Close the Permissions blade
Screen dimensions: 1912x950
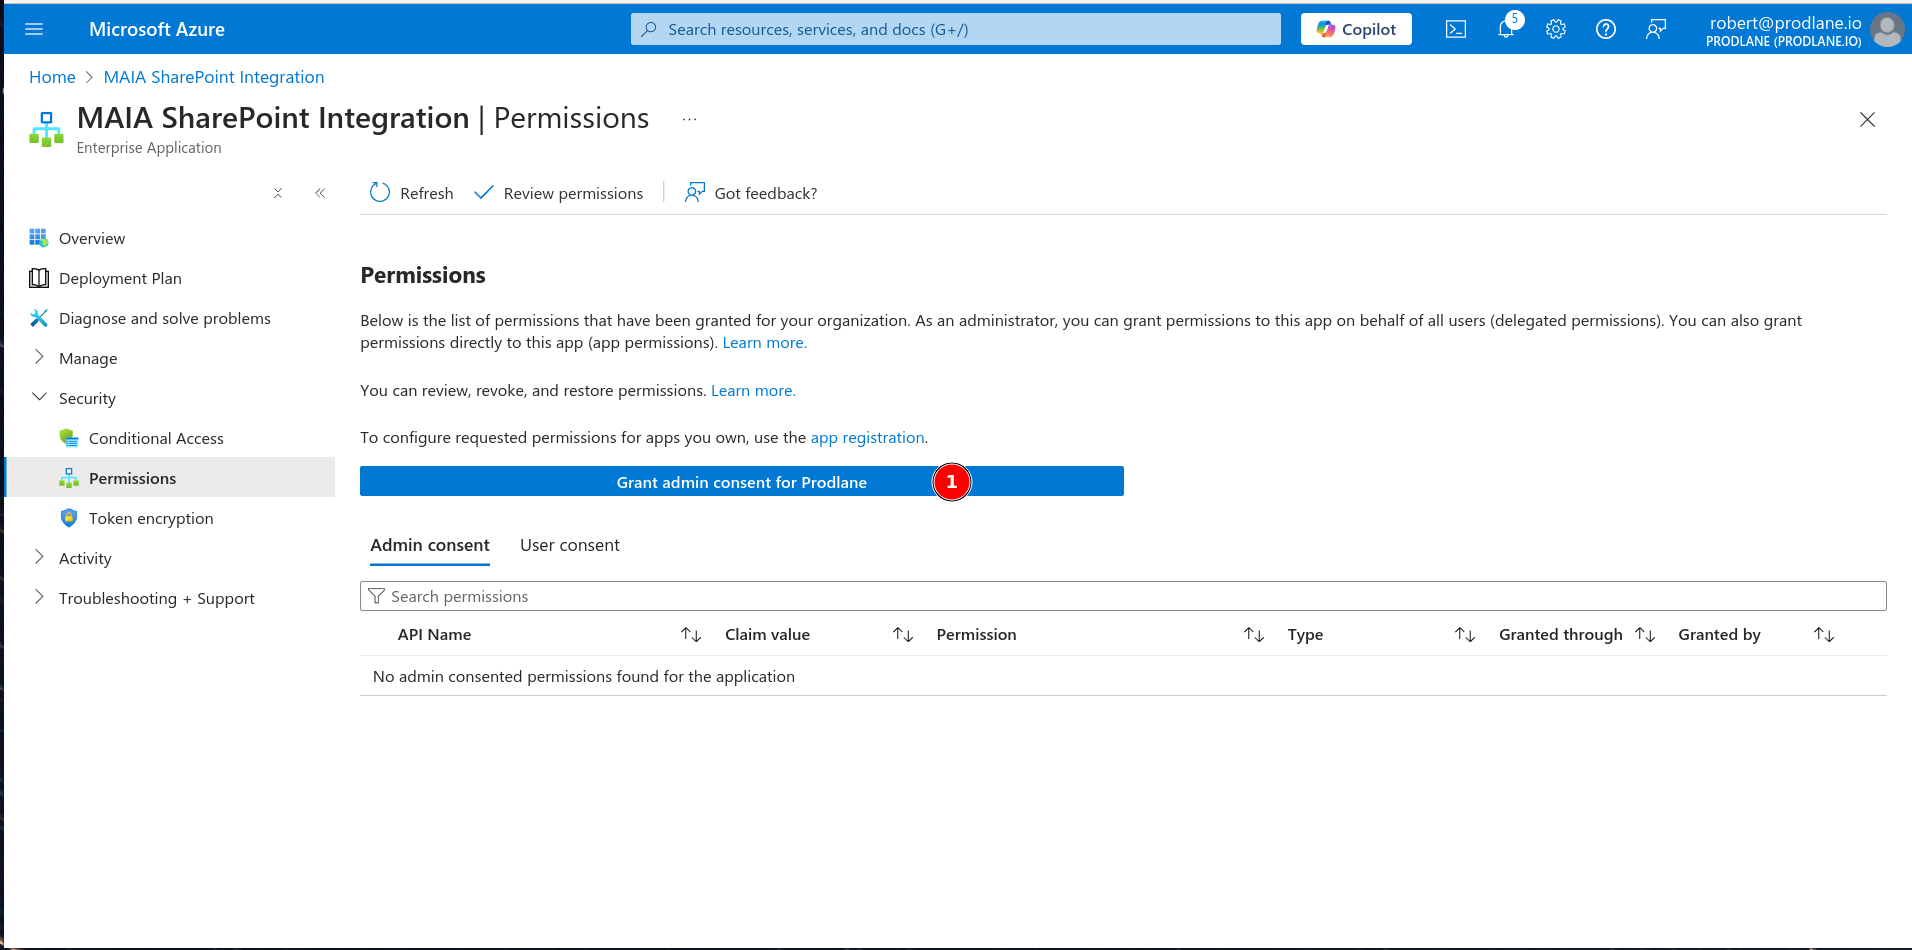1867,119
